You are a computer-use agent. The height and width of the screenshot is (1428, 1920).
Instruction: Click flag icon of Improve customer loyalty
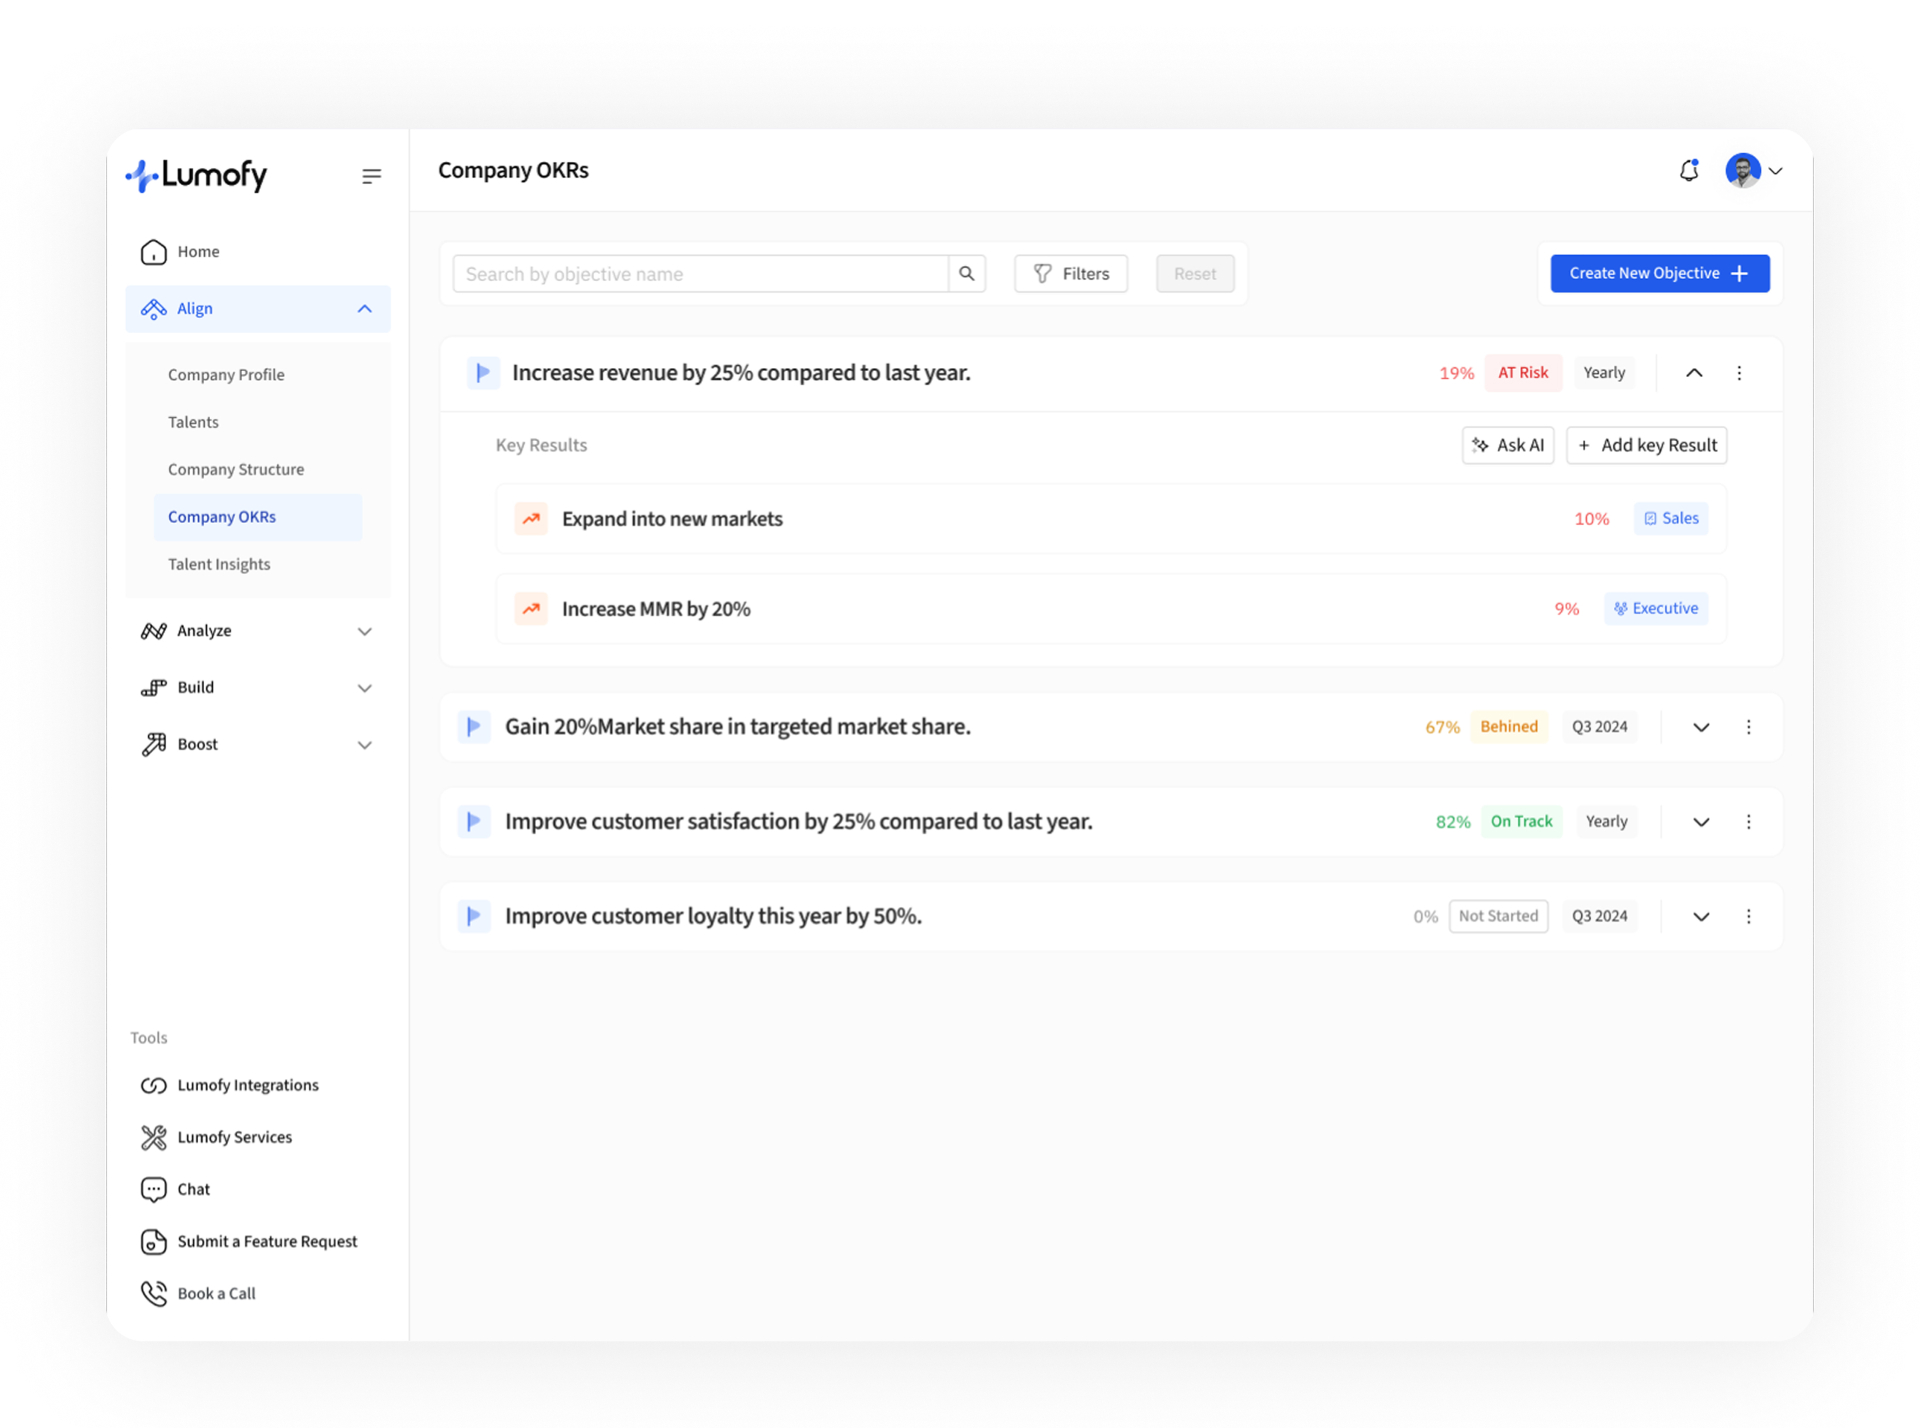click(474, 917)
